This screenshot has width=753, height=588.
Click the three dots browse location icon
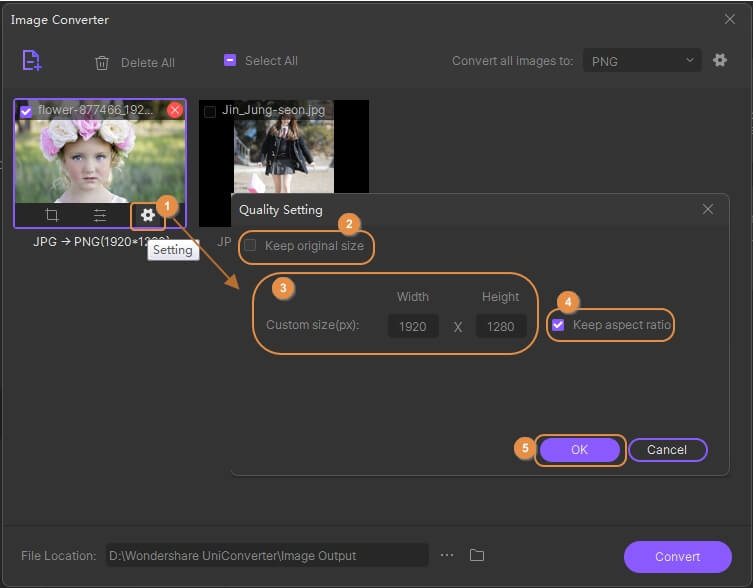tap(447, 555)
